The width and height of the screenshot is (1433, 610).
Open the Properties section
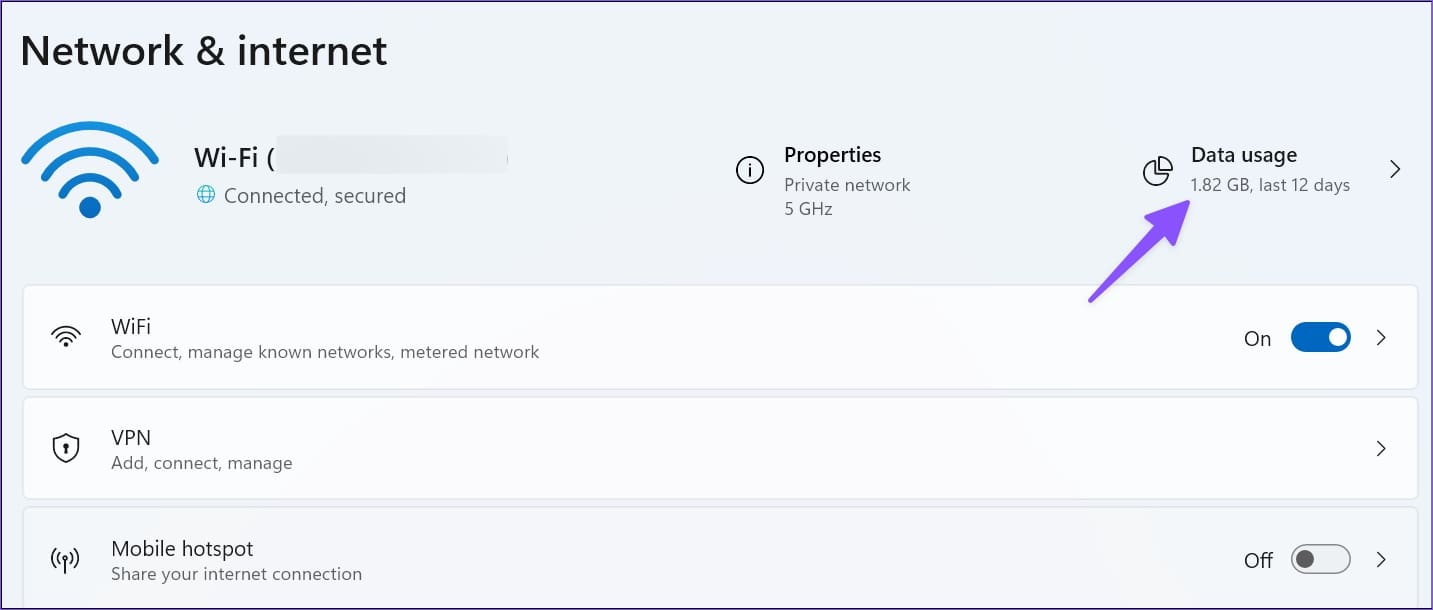832,155
